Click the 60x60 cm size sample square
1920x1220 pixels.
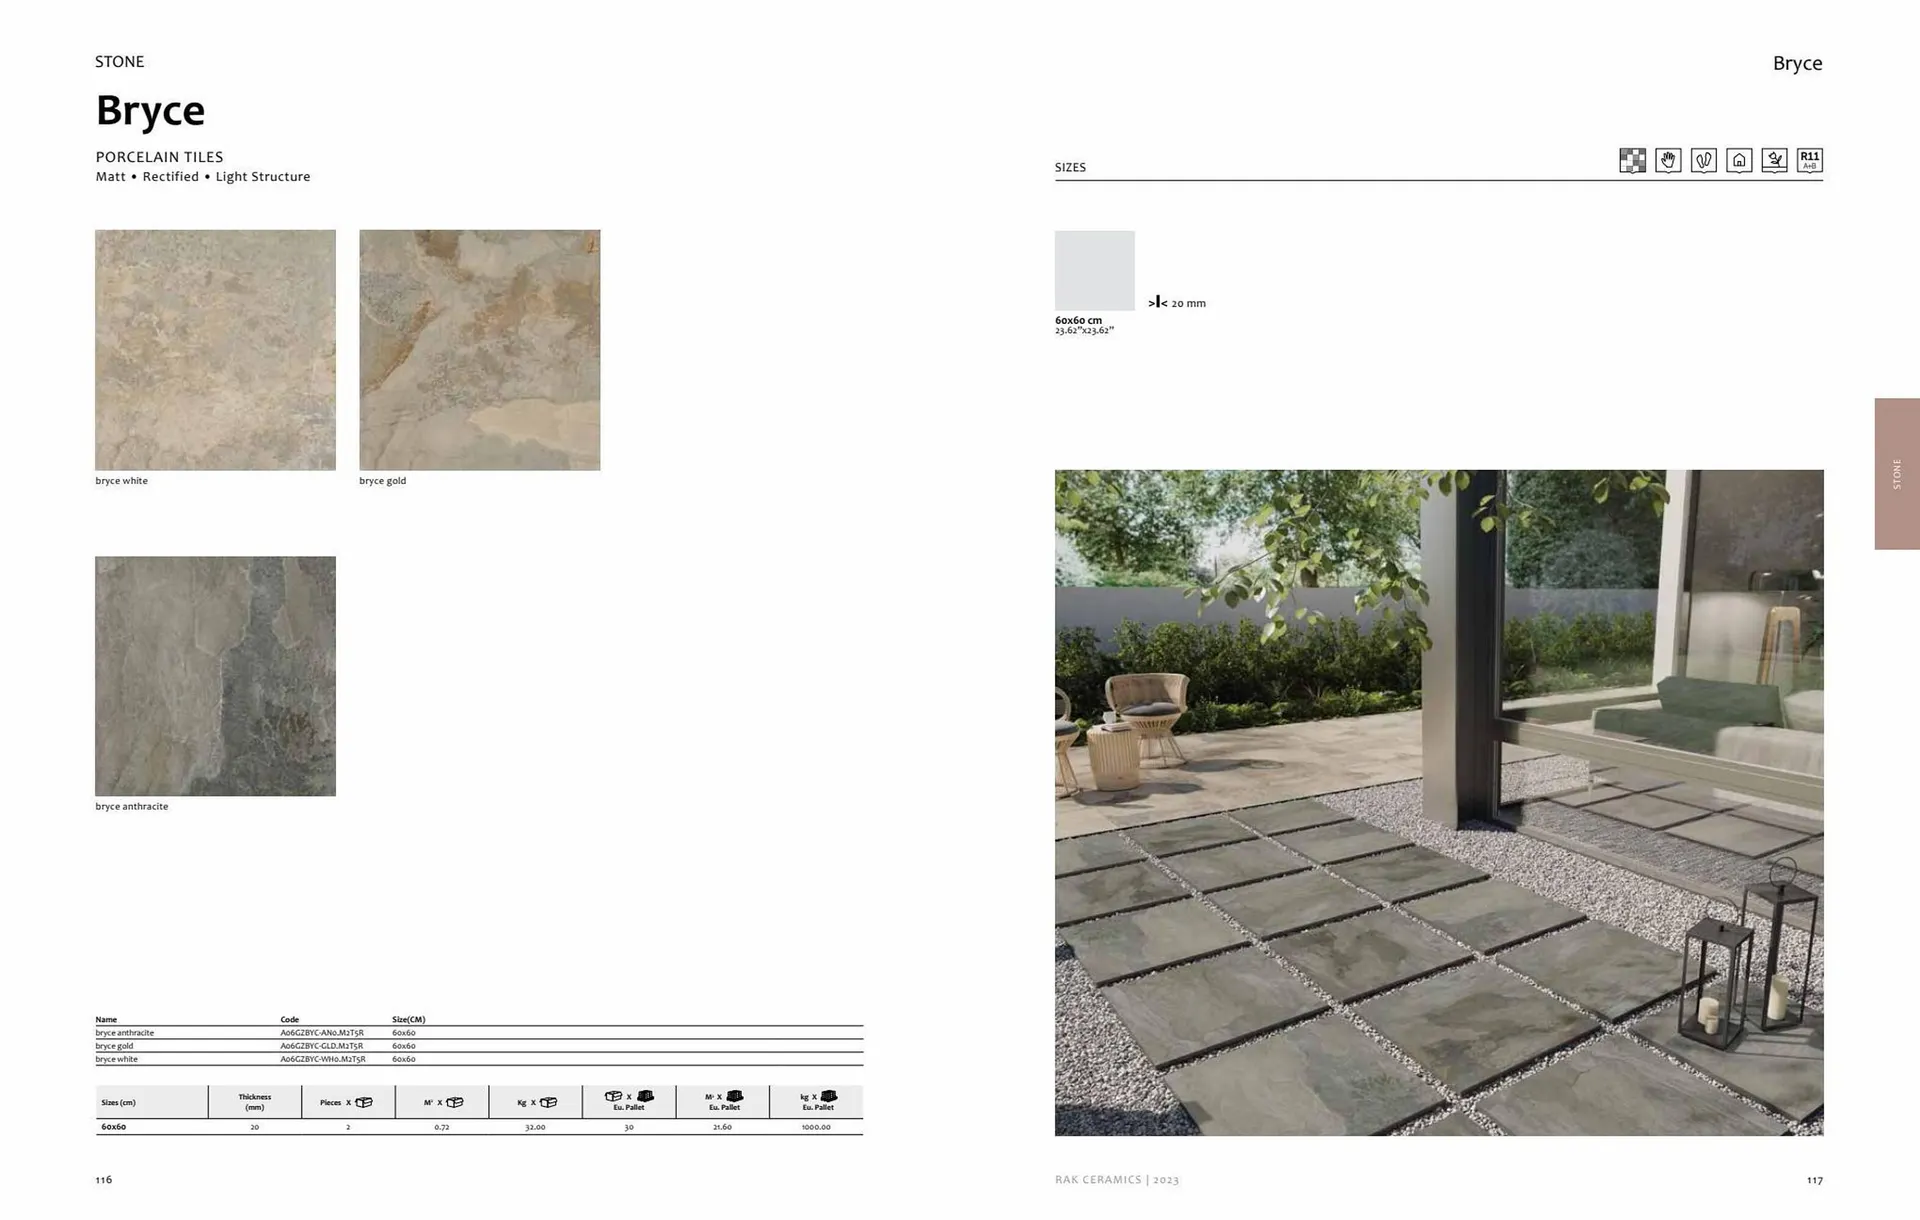(x=1094, y=270)
